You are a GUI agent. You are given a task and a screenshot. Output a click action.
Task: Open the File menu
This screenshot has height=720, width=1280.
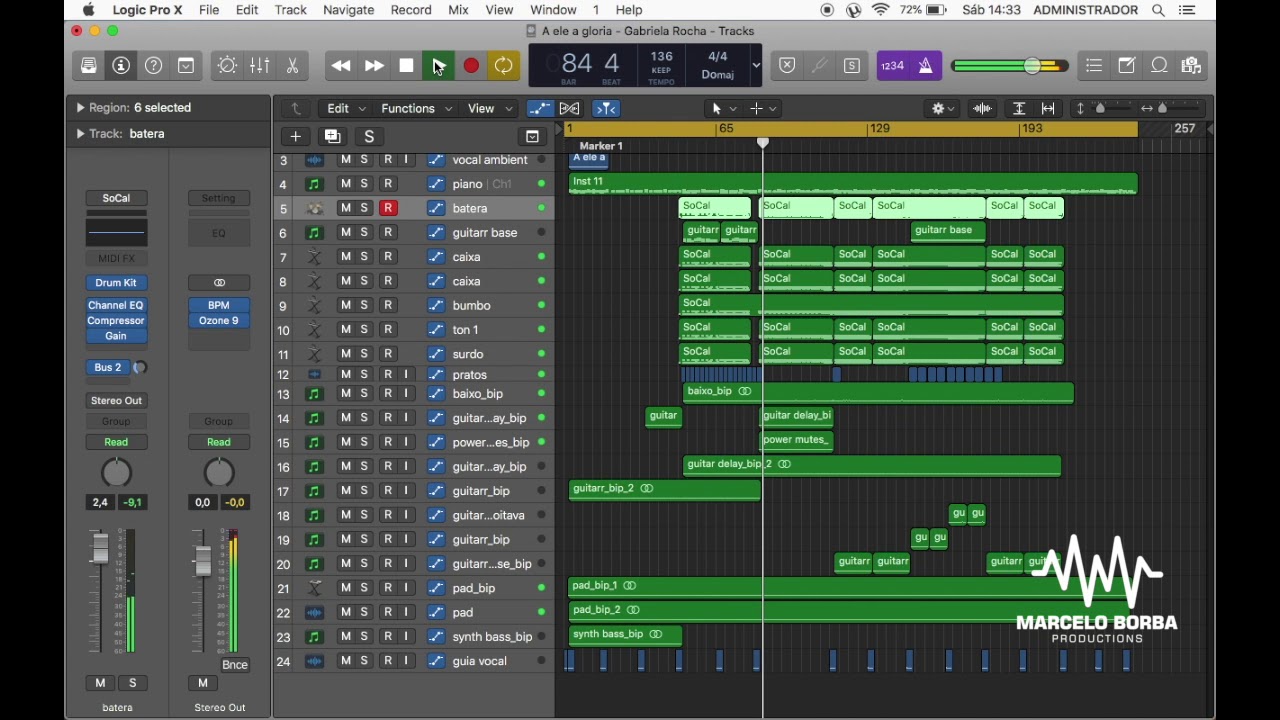coord(209,10)
